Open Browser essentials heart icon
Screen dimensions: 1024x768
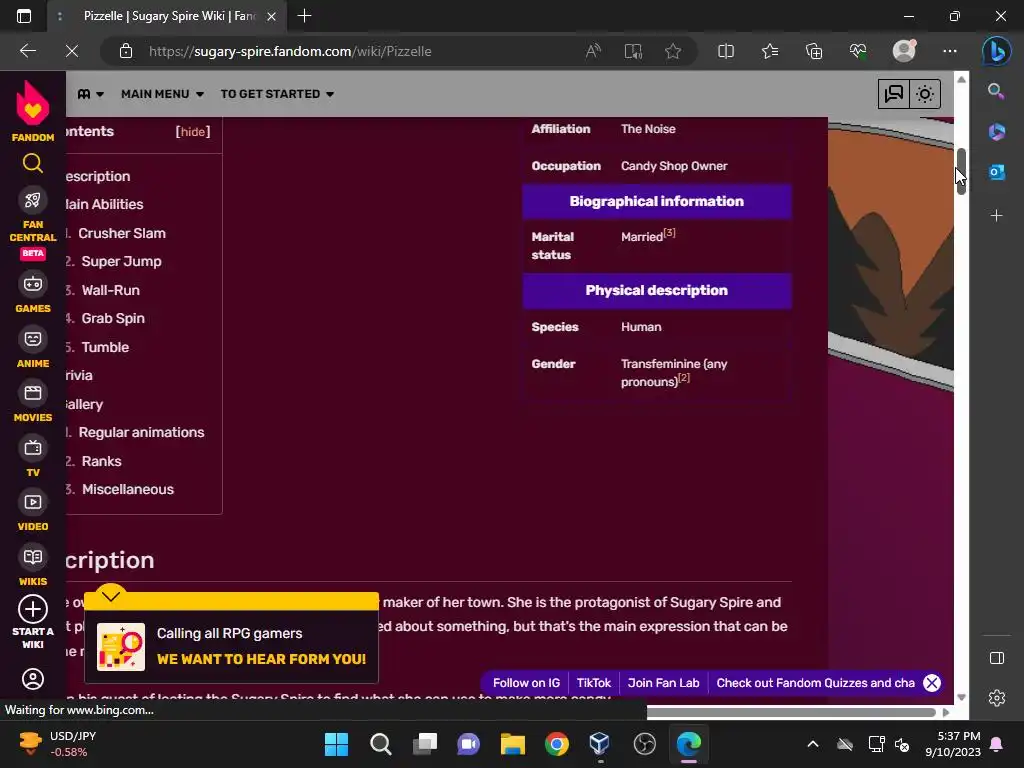pyautogui.click(x=858, y=51)
